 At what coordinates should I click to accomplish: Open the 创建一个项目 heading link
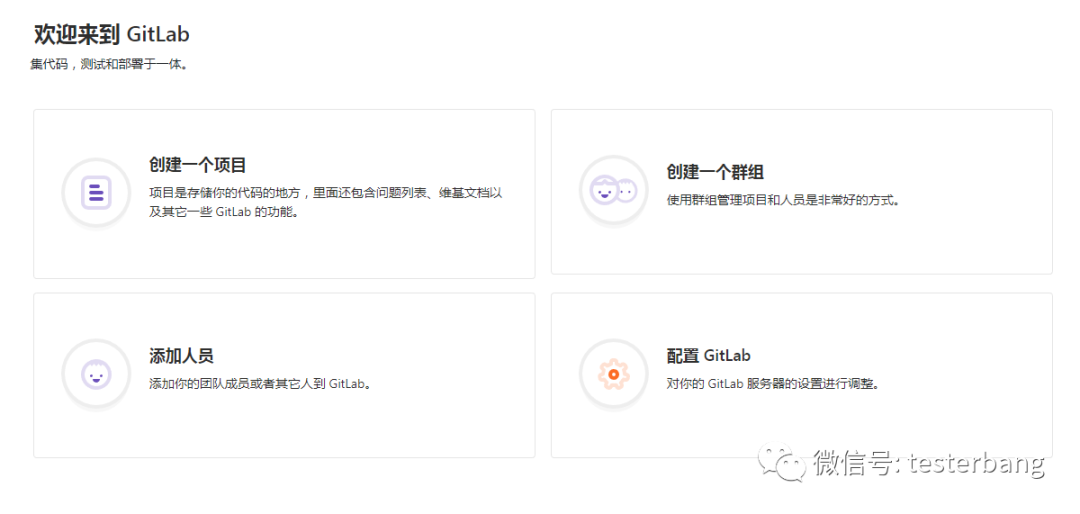click(x=198, y=165)
